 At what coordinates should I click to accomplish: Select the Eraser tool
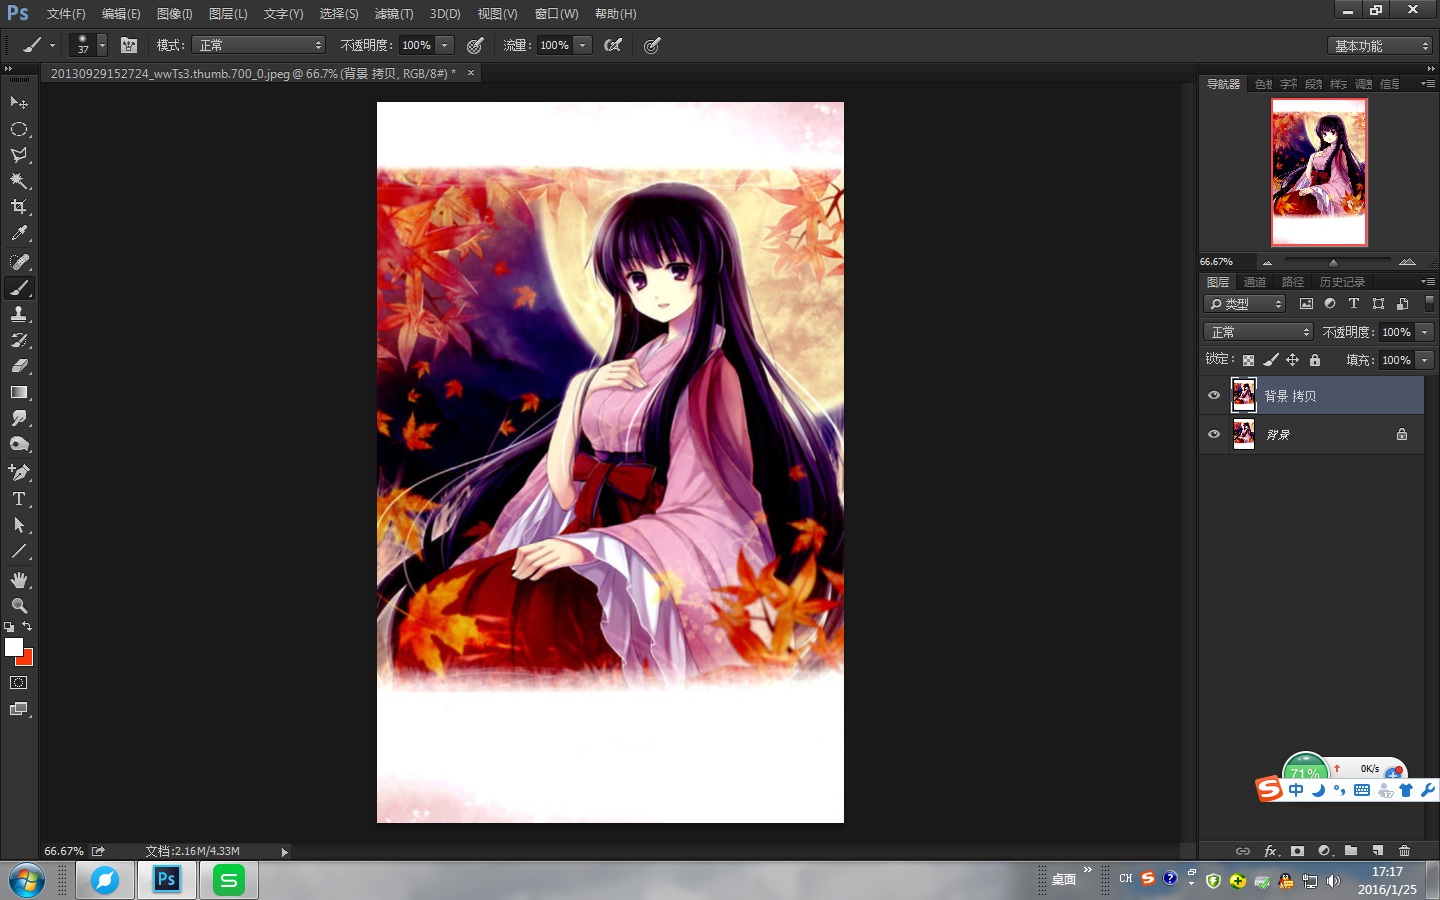(x=19, y=366)
